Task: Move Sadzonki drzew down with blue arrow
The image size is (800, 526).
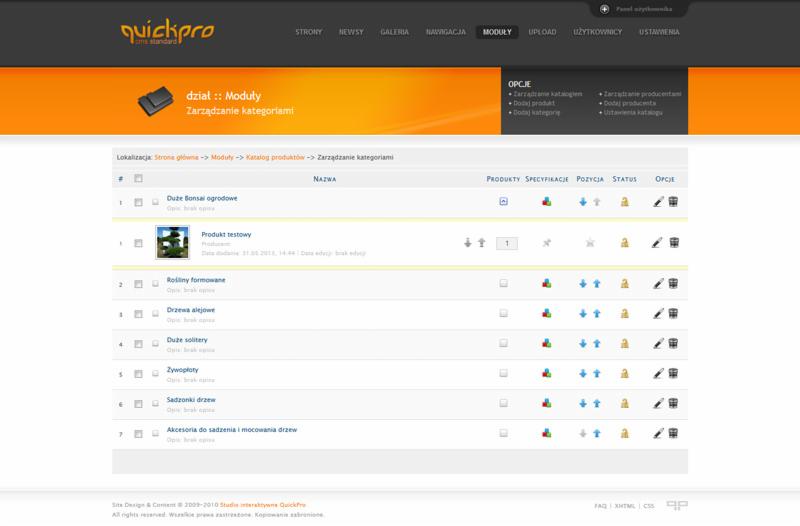Action: click(583, 404)
